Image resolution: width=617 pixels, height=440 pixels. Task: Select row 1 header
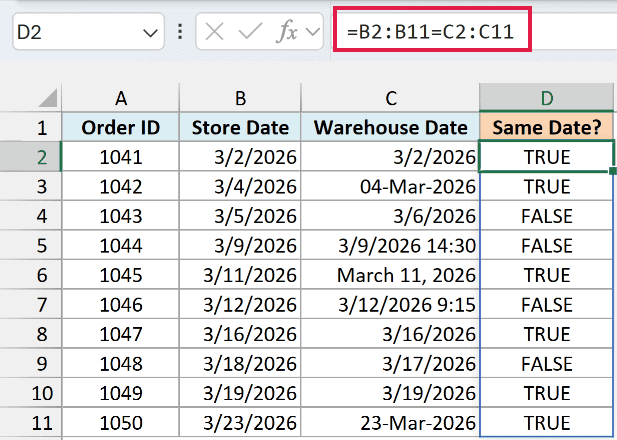[x=31, y=128]
